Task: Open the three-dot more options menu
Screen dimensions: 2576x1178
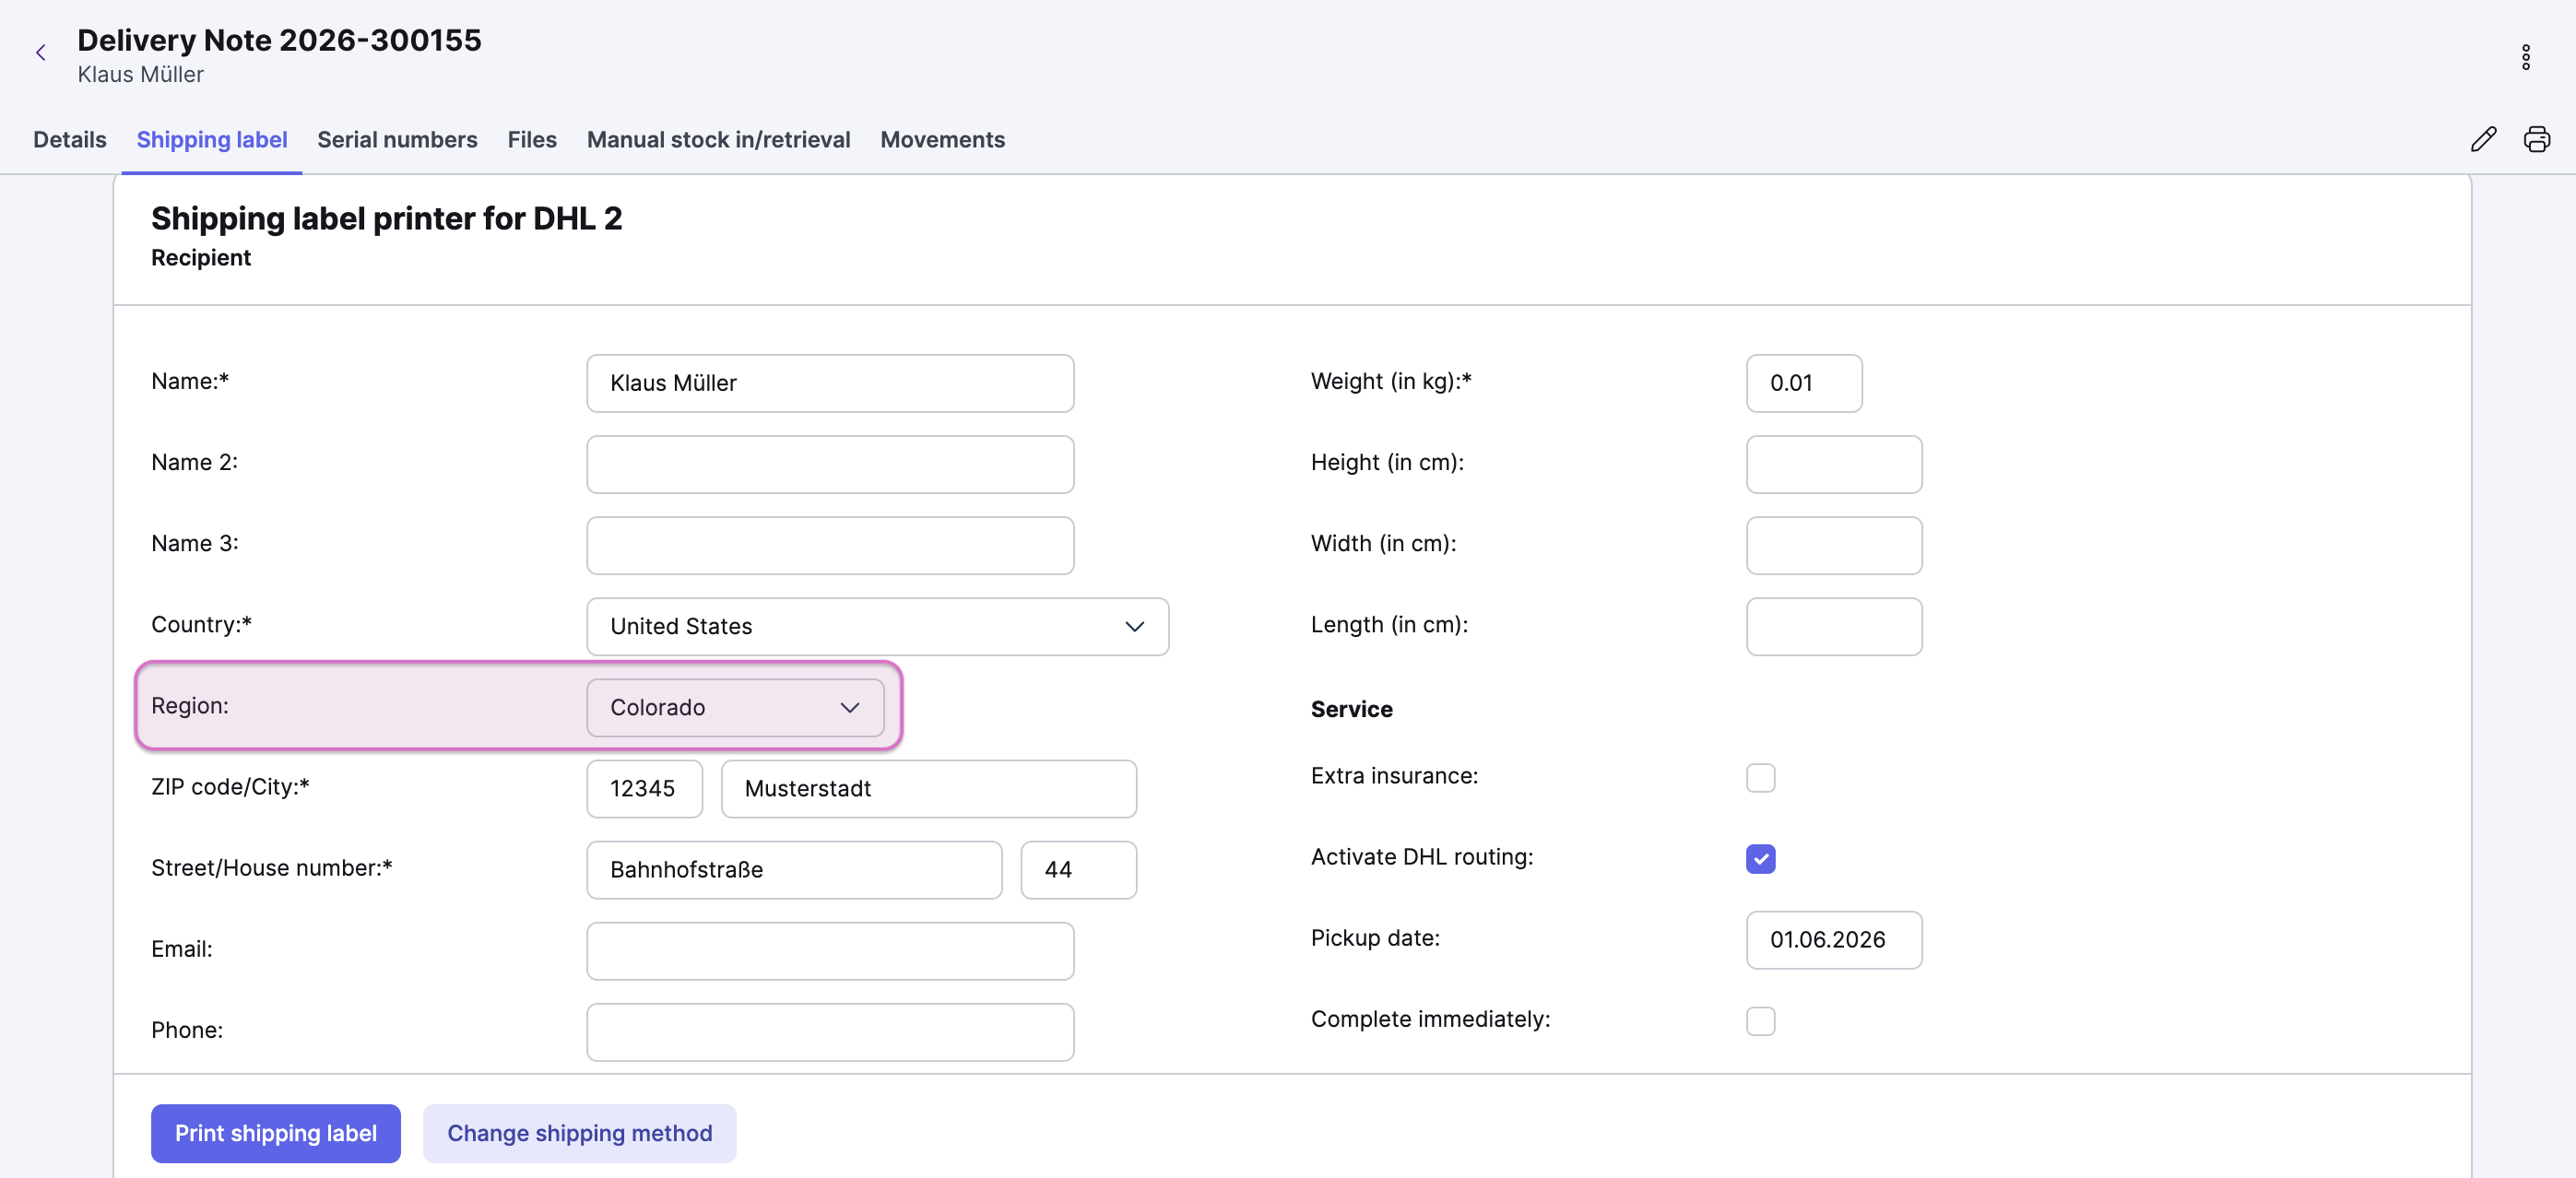Action: point(2525,57)
